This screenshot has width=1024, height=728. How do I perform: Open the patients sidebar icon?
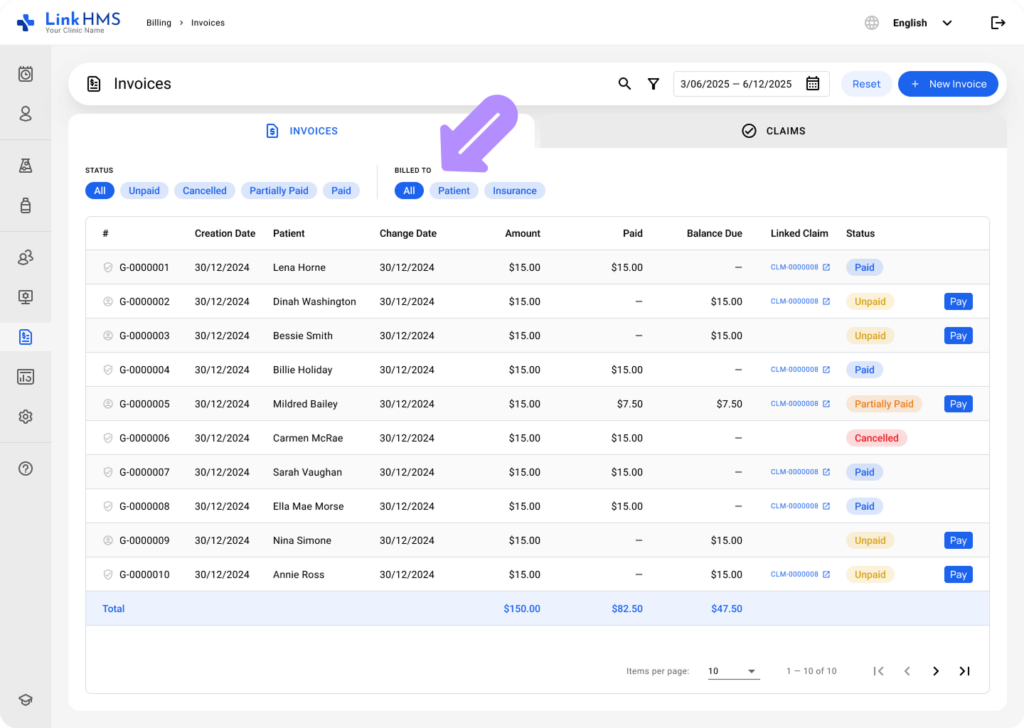(x=25, y=114)
